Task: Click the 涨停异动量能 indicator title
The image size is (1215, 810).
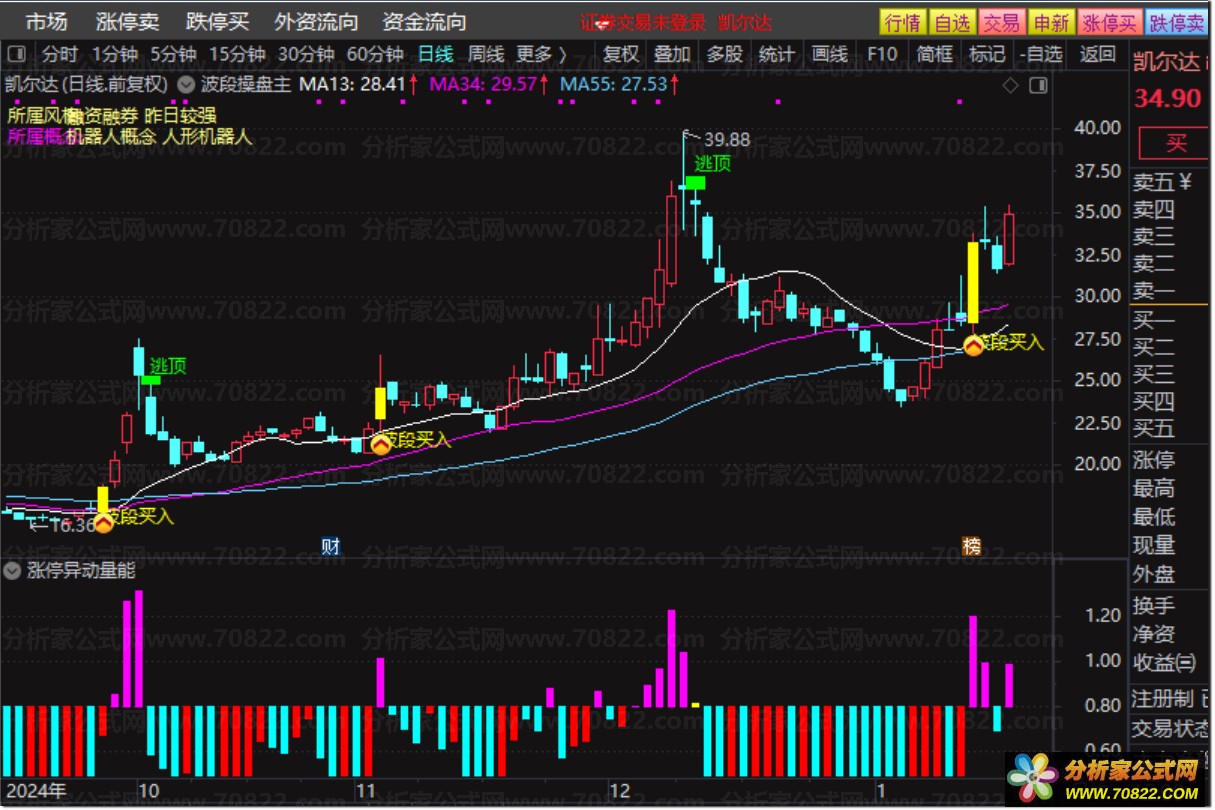Action: pos(81,571)
